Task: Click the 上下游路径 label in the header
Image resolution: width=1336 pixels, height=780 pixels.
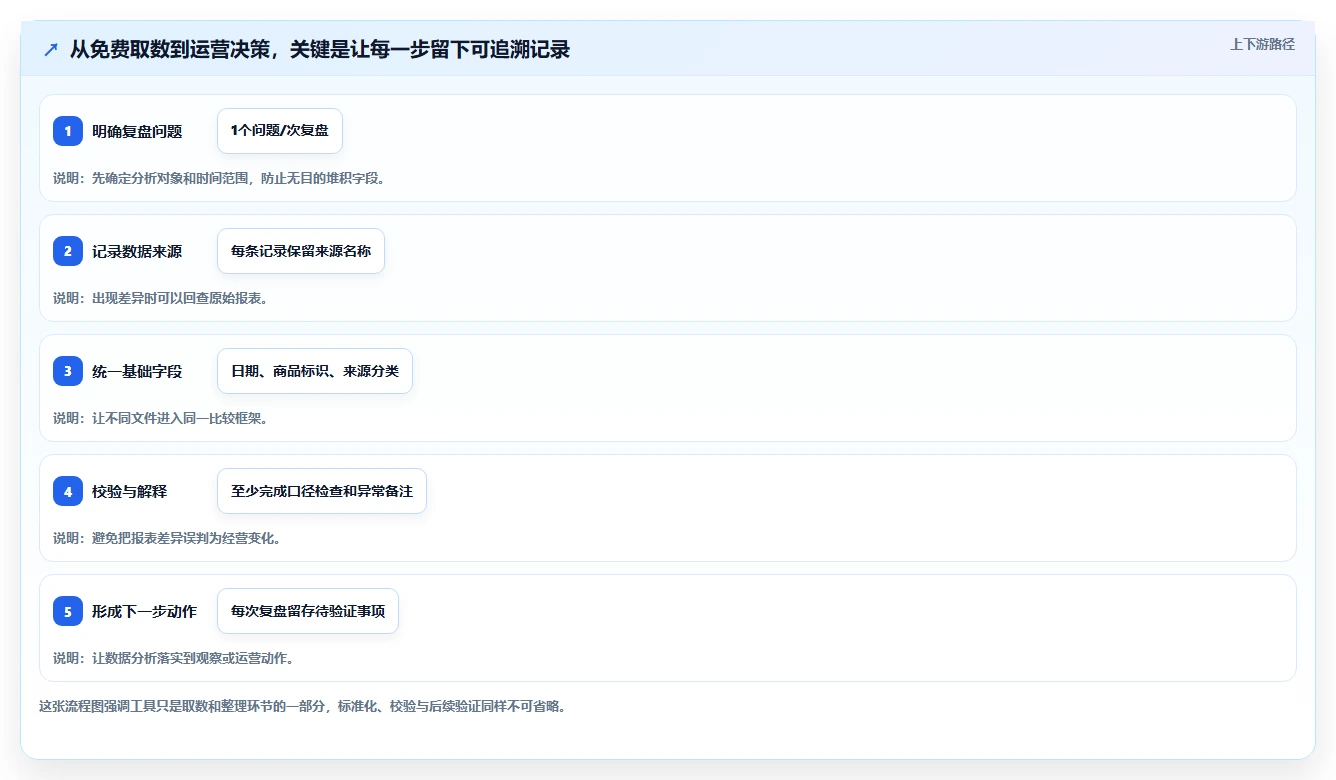Action: pyautogui.click(x=1262, y=44)
